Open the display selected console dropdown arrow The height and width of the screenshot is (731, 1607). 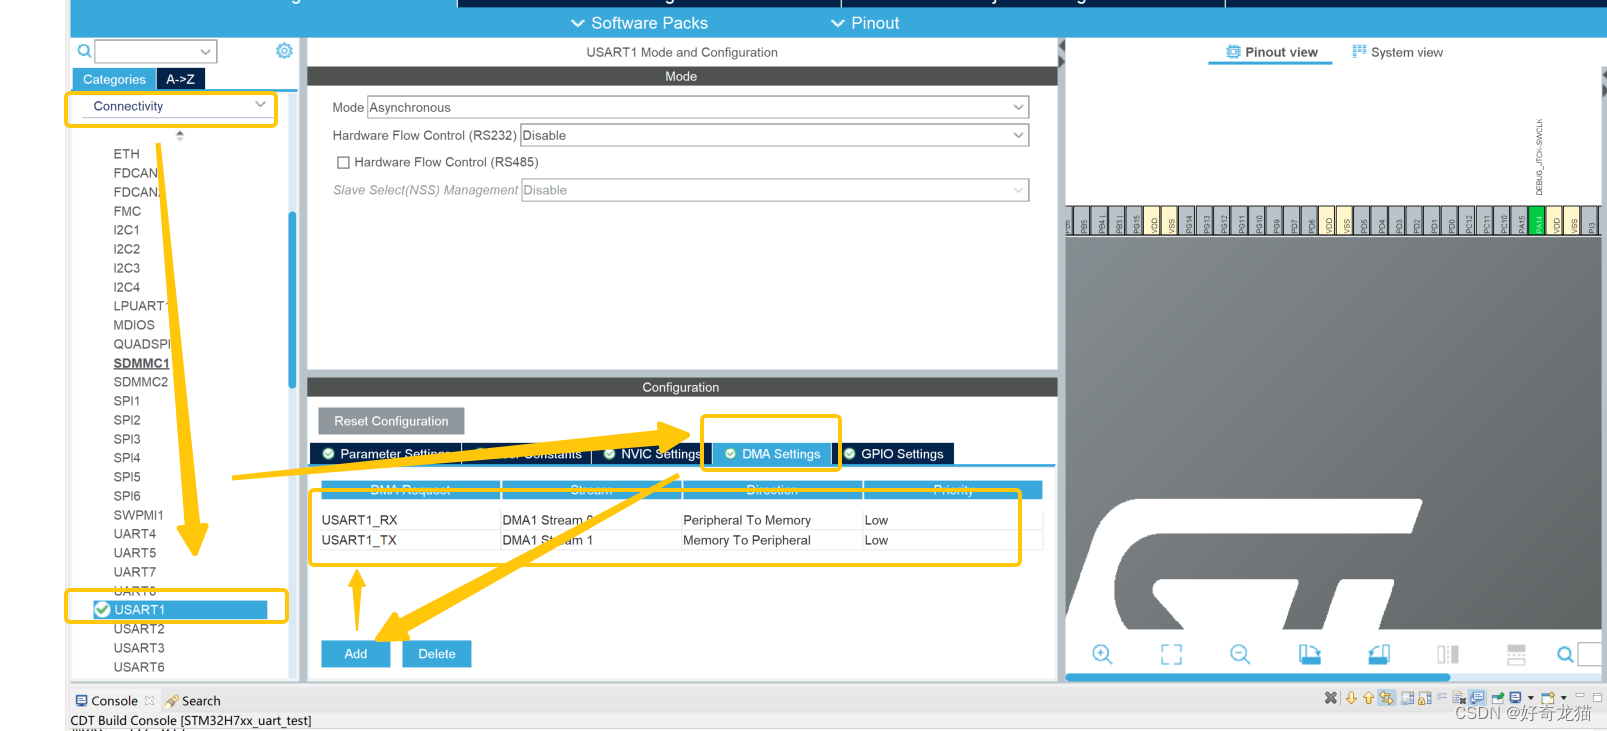click(x=1531, y=698)
